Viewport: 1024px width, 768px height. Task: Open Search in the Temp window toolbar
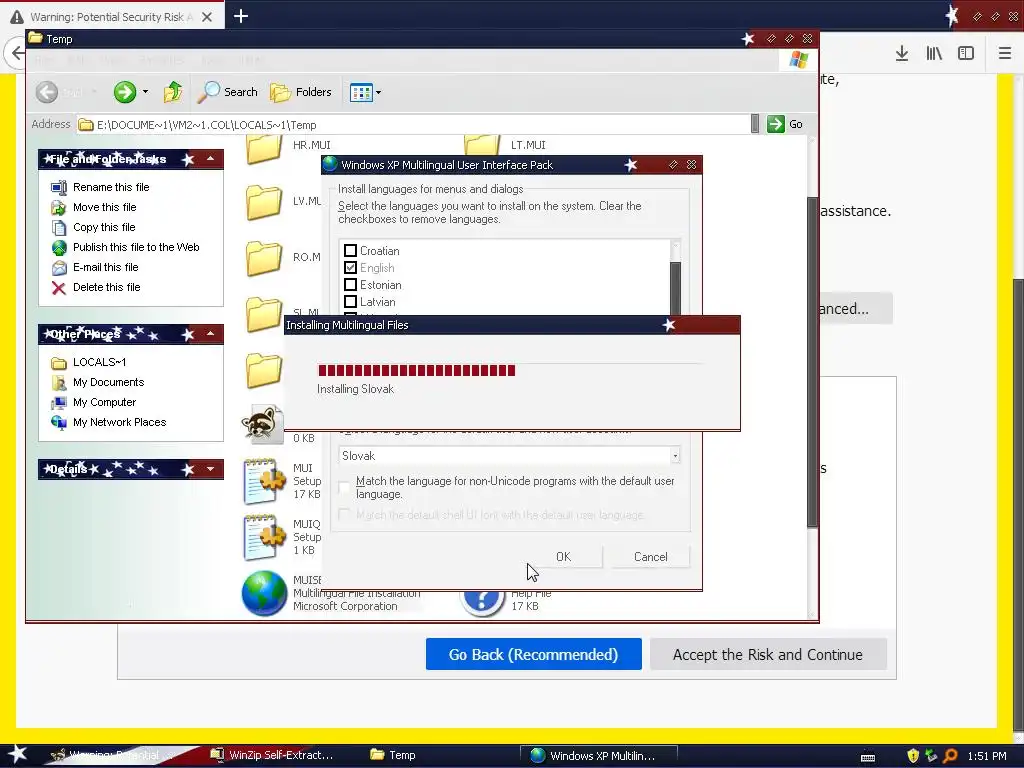coord(228,92)
